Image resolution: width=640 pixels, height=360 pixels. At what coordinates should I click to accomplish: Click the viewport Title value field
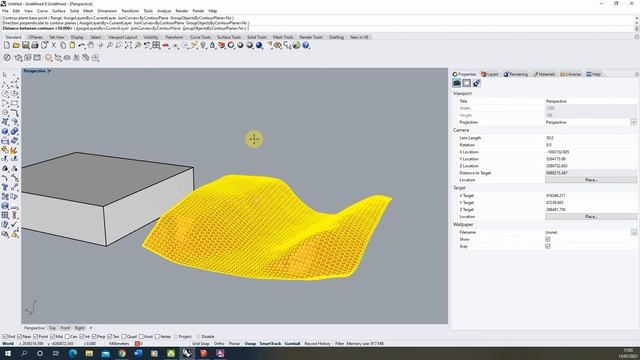coord(591,101)
